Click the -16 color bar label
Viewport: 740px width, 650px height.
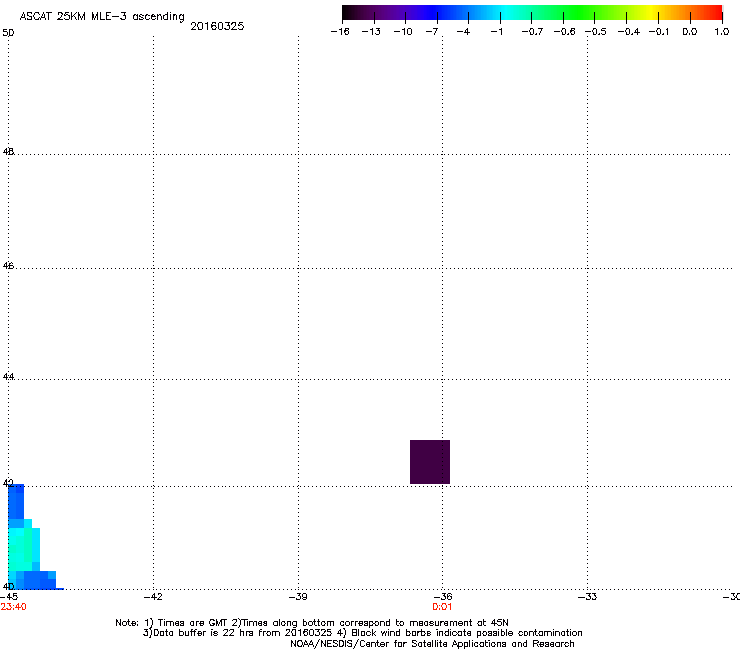[340, 32]
